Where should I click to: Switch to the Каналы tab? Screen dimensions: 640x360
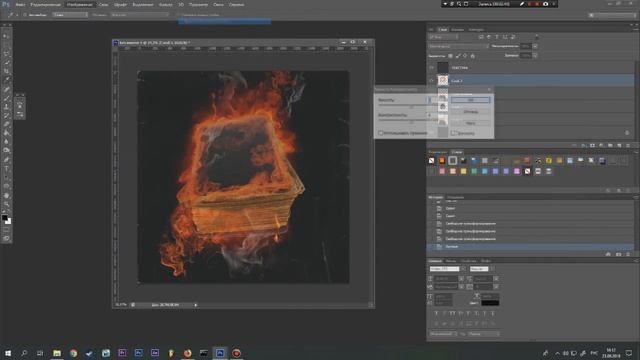(458, 30)
